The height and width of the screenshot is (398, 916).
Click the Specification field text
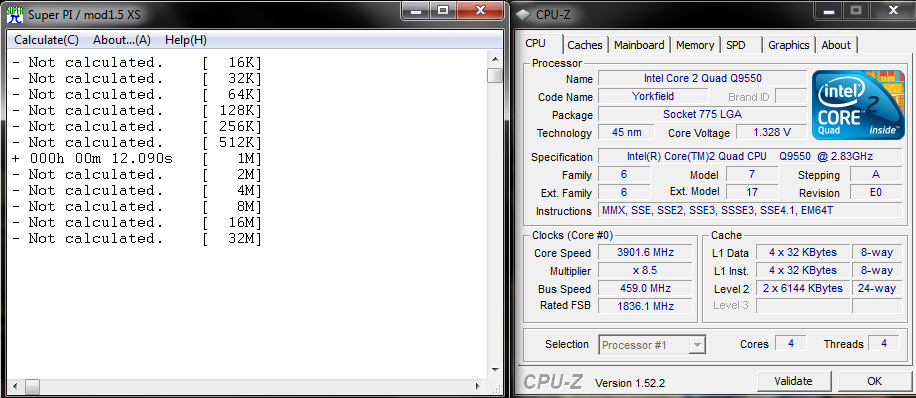pos(750,157)
